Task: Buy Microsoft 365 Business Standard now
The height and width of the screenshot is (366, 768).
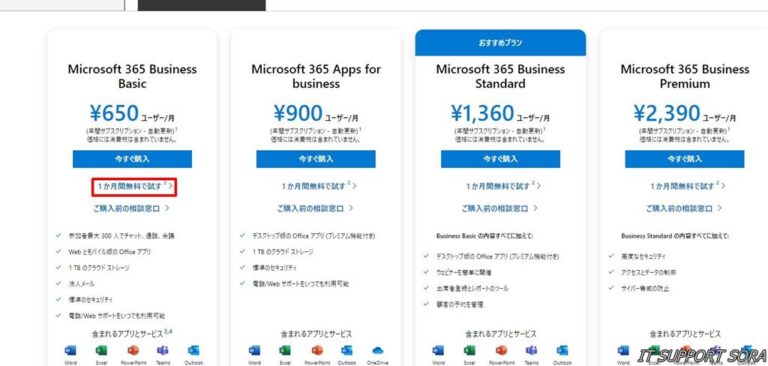Action: [500, 159]
